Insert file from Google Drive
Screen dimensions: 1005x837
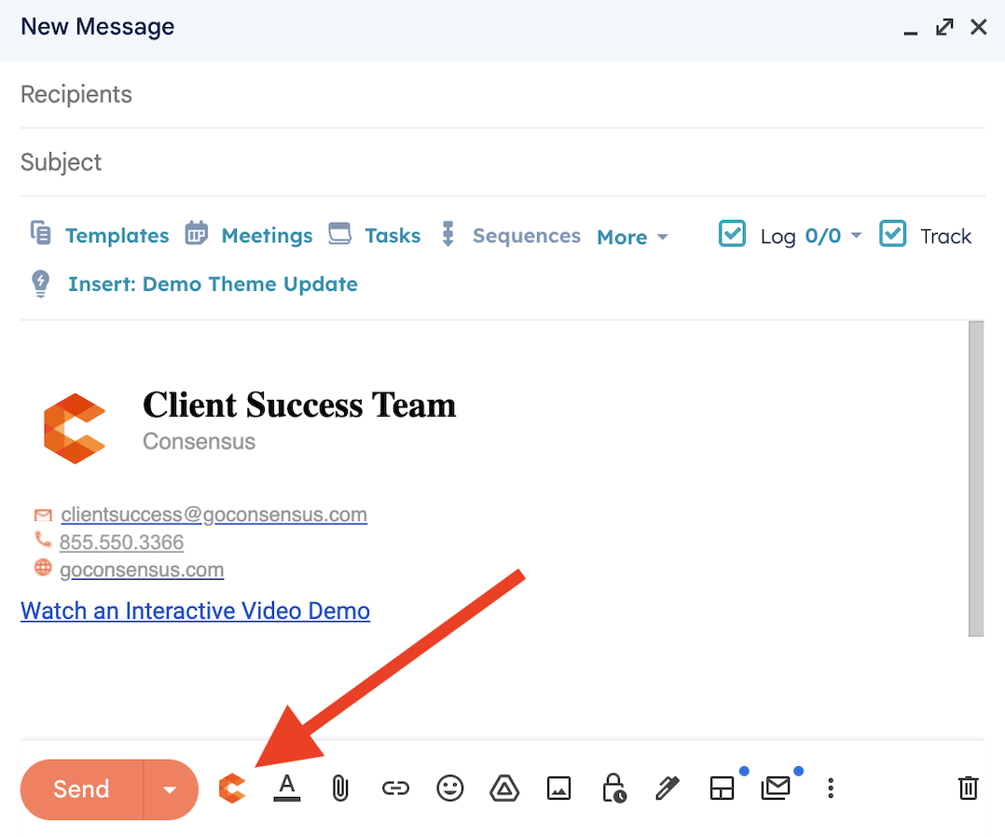tap(504, 789)
